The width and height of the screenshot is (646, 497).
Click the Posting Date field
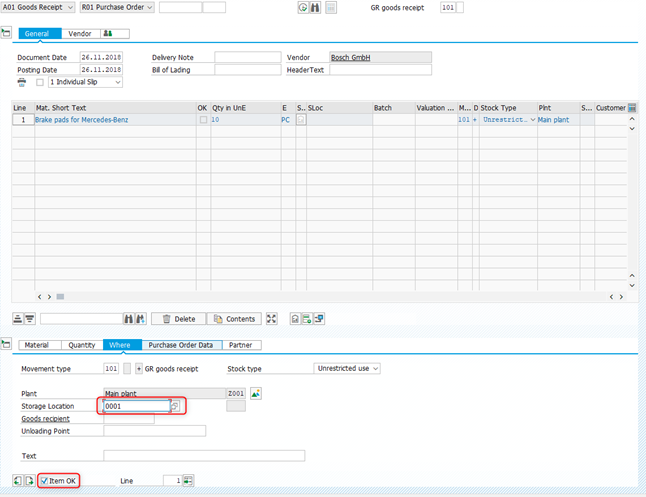pyautogui.click(x=101, y=70)
